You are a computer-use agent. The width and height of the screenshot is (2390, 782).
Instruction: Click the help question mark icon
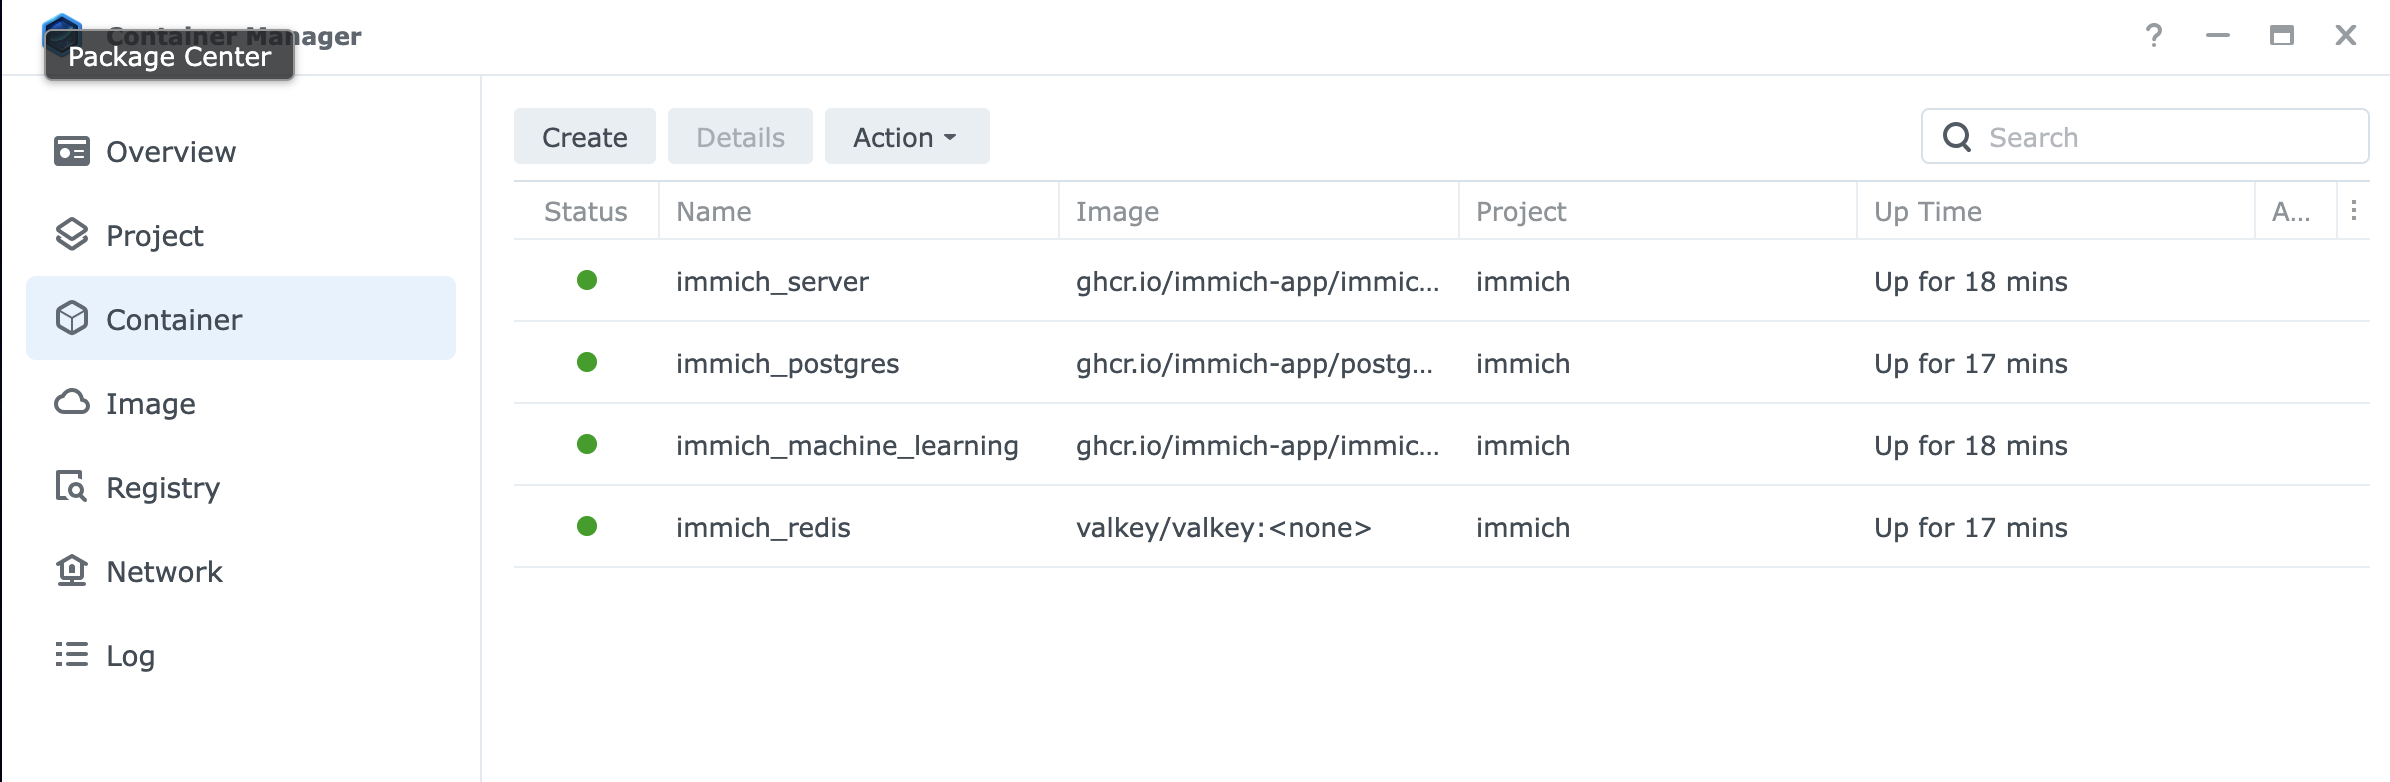coord(2154,36)
